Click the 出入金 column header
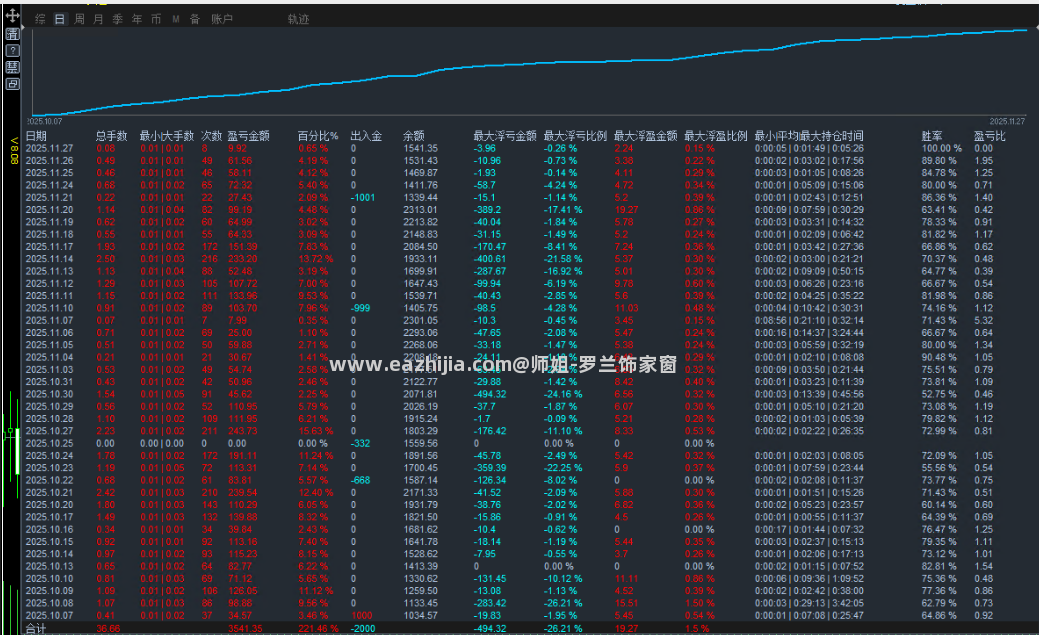Viewport: 1039px width, 635px height. [366, 136]
